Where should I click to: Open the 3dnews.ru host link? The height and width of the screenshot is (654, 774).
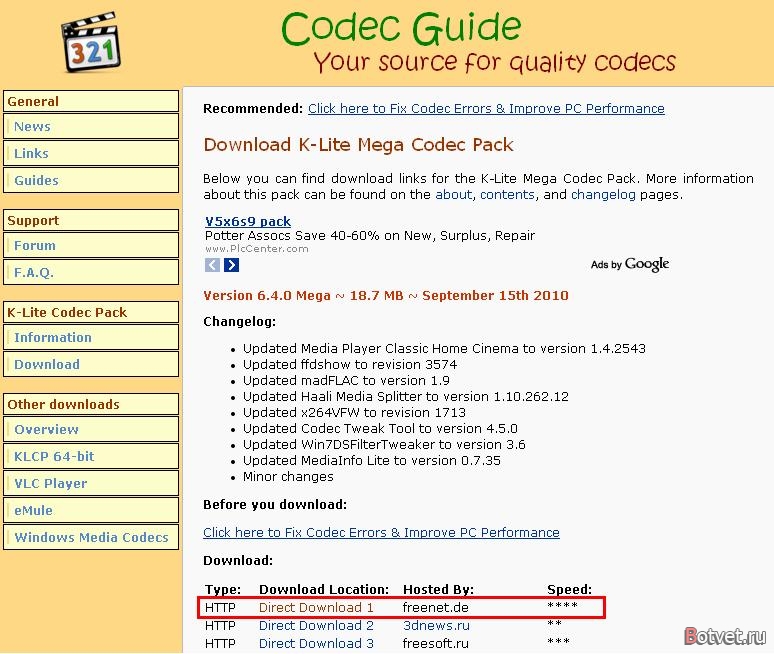click(x=436, y=625)
